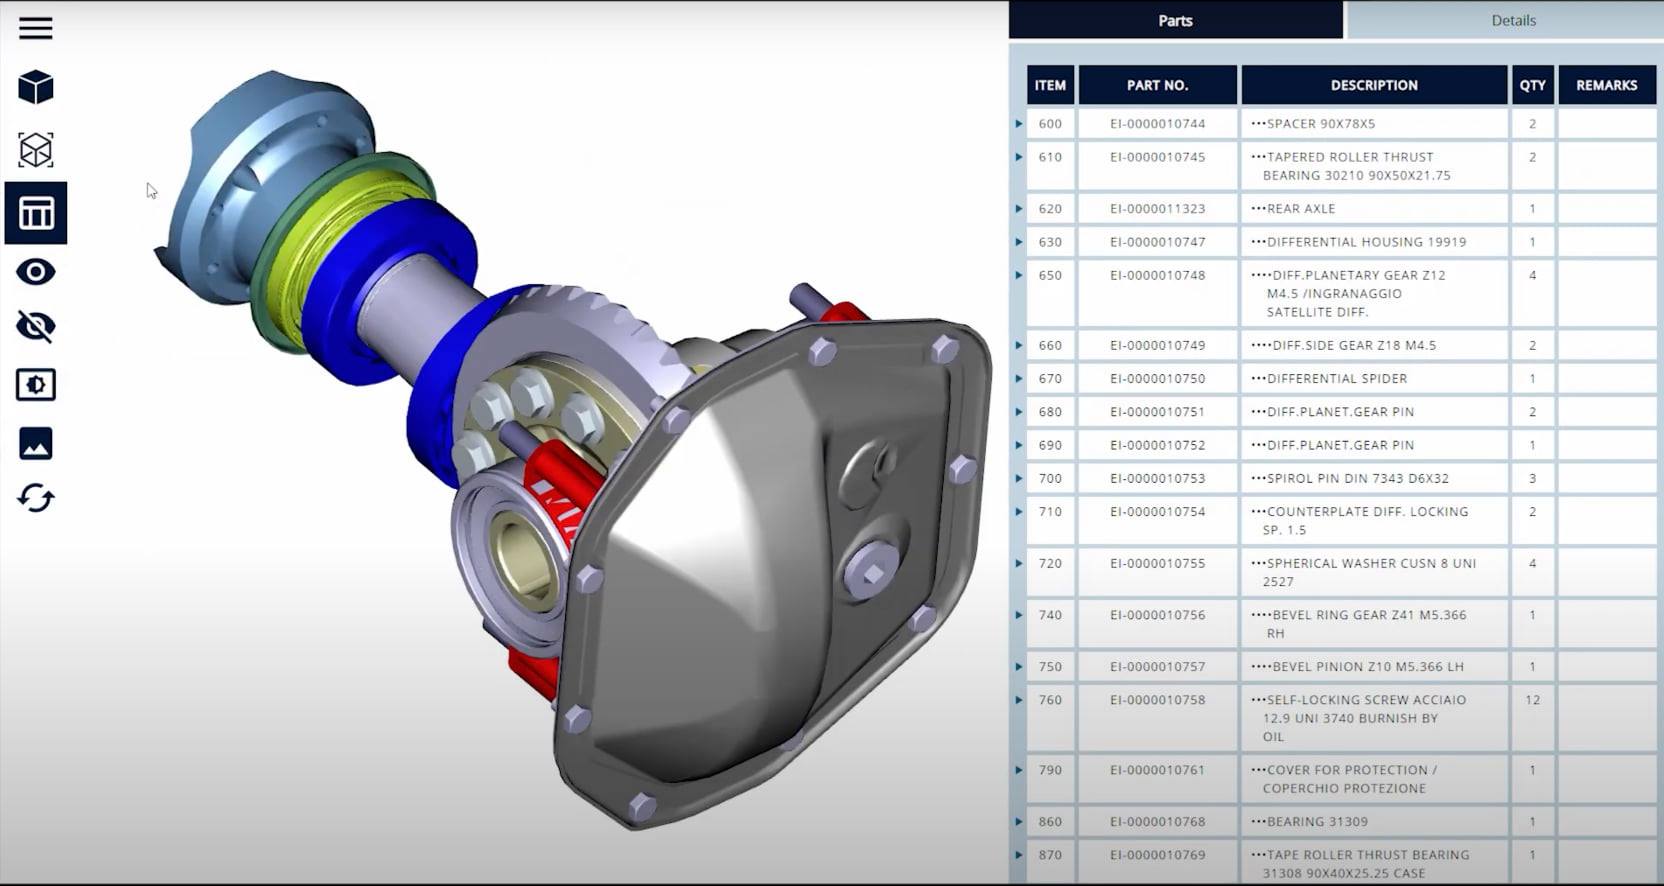
Task: Click part number EI-0000010769
Action: click(x=1157, y=855)
